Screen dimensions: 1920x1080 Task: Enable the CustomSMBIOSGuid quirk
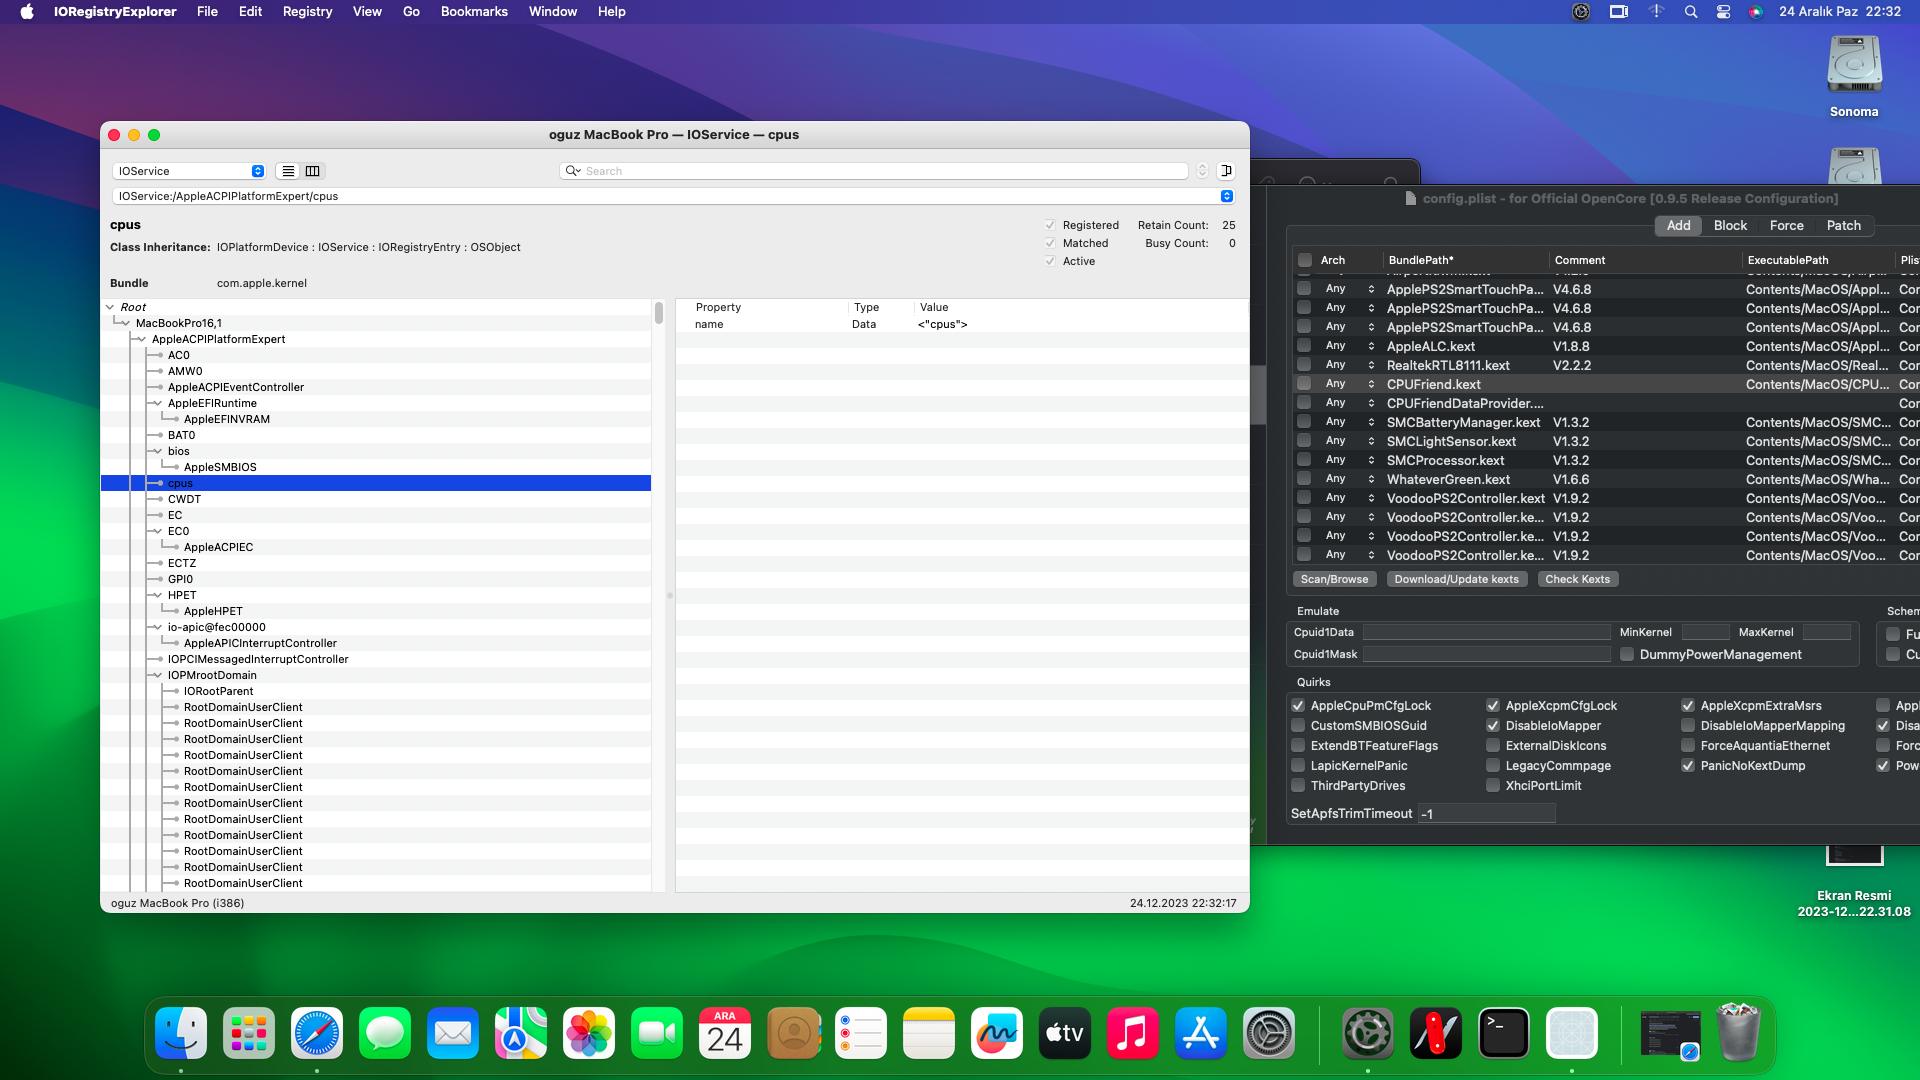(x=1299, y=726)
